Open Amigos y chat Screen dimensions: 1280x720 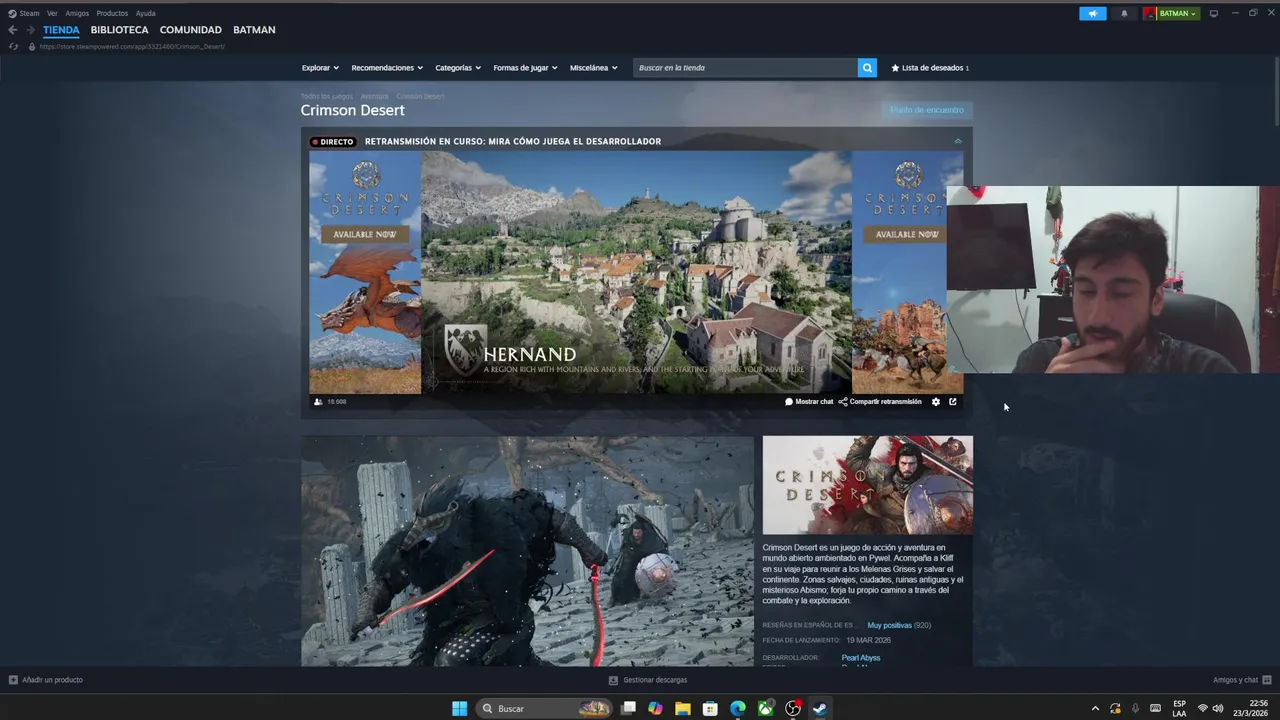[1240, 680]
